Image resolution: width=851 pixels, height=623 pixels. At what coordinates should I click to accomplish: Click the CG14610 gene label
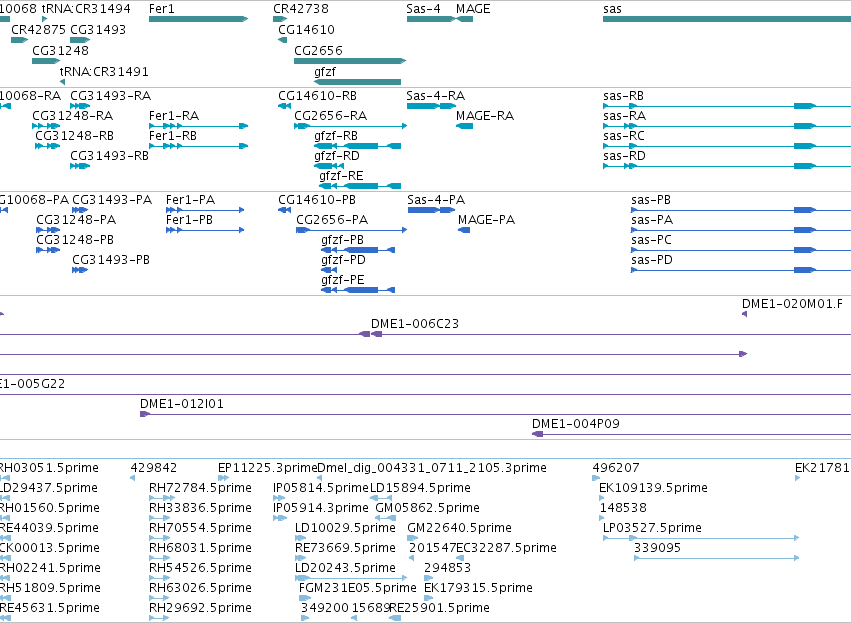pyautogui.click(x=306, y=29)
